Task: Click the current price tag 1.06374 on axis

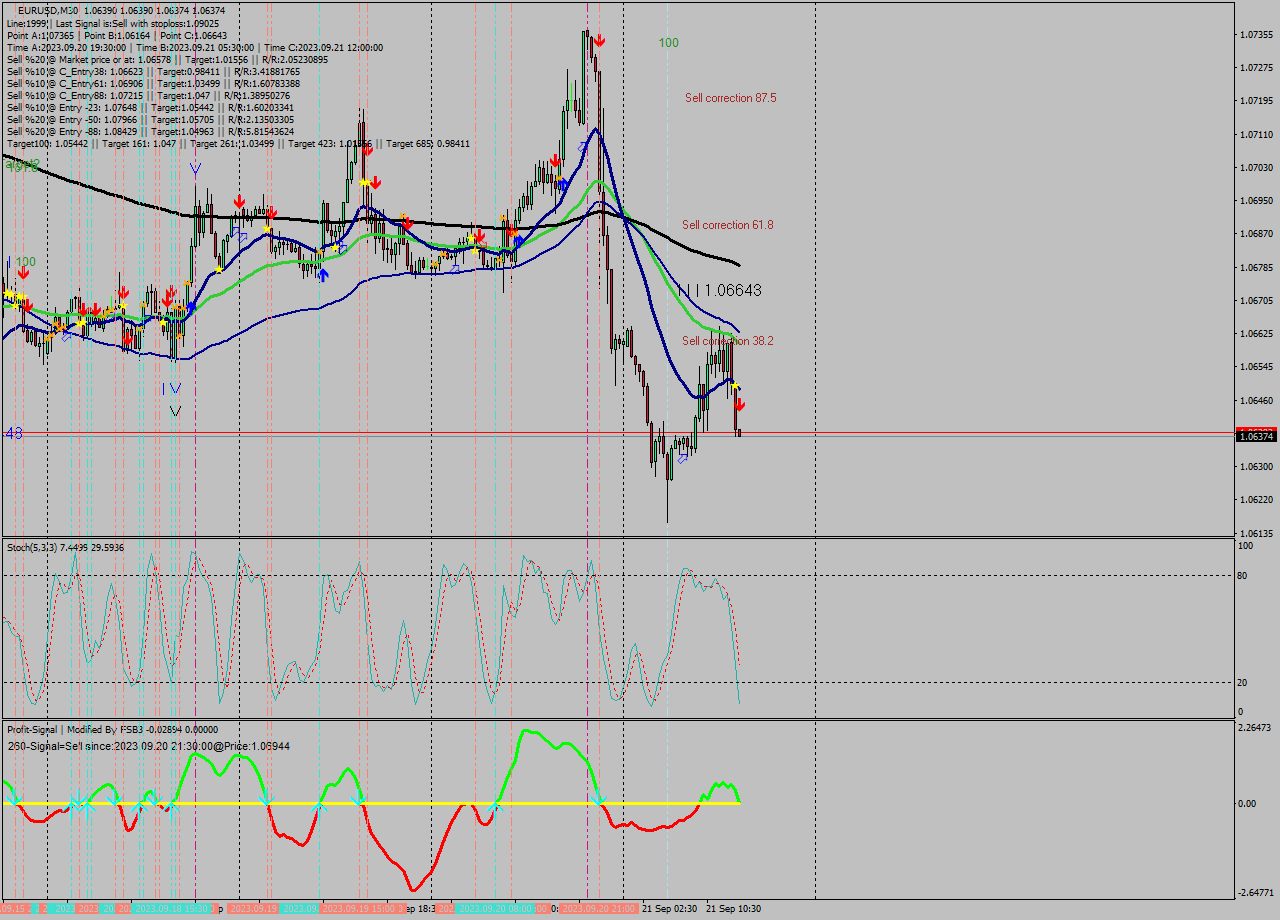Action: [x=1256, y=436]
